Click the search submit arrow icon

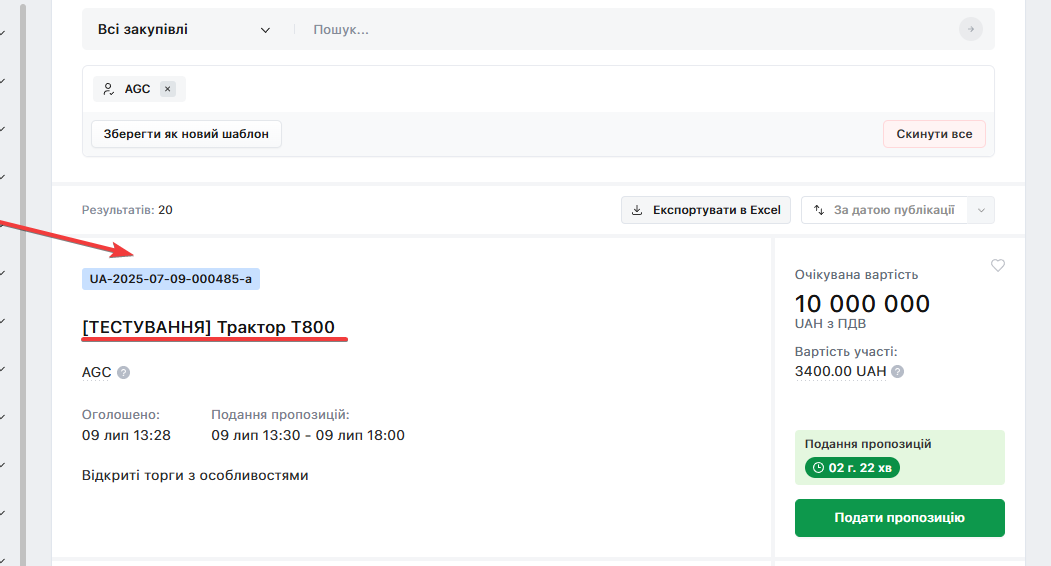[970, 29]
